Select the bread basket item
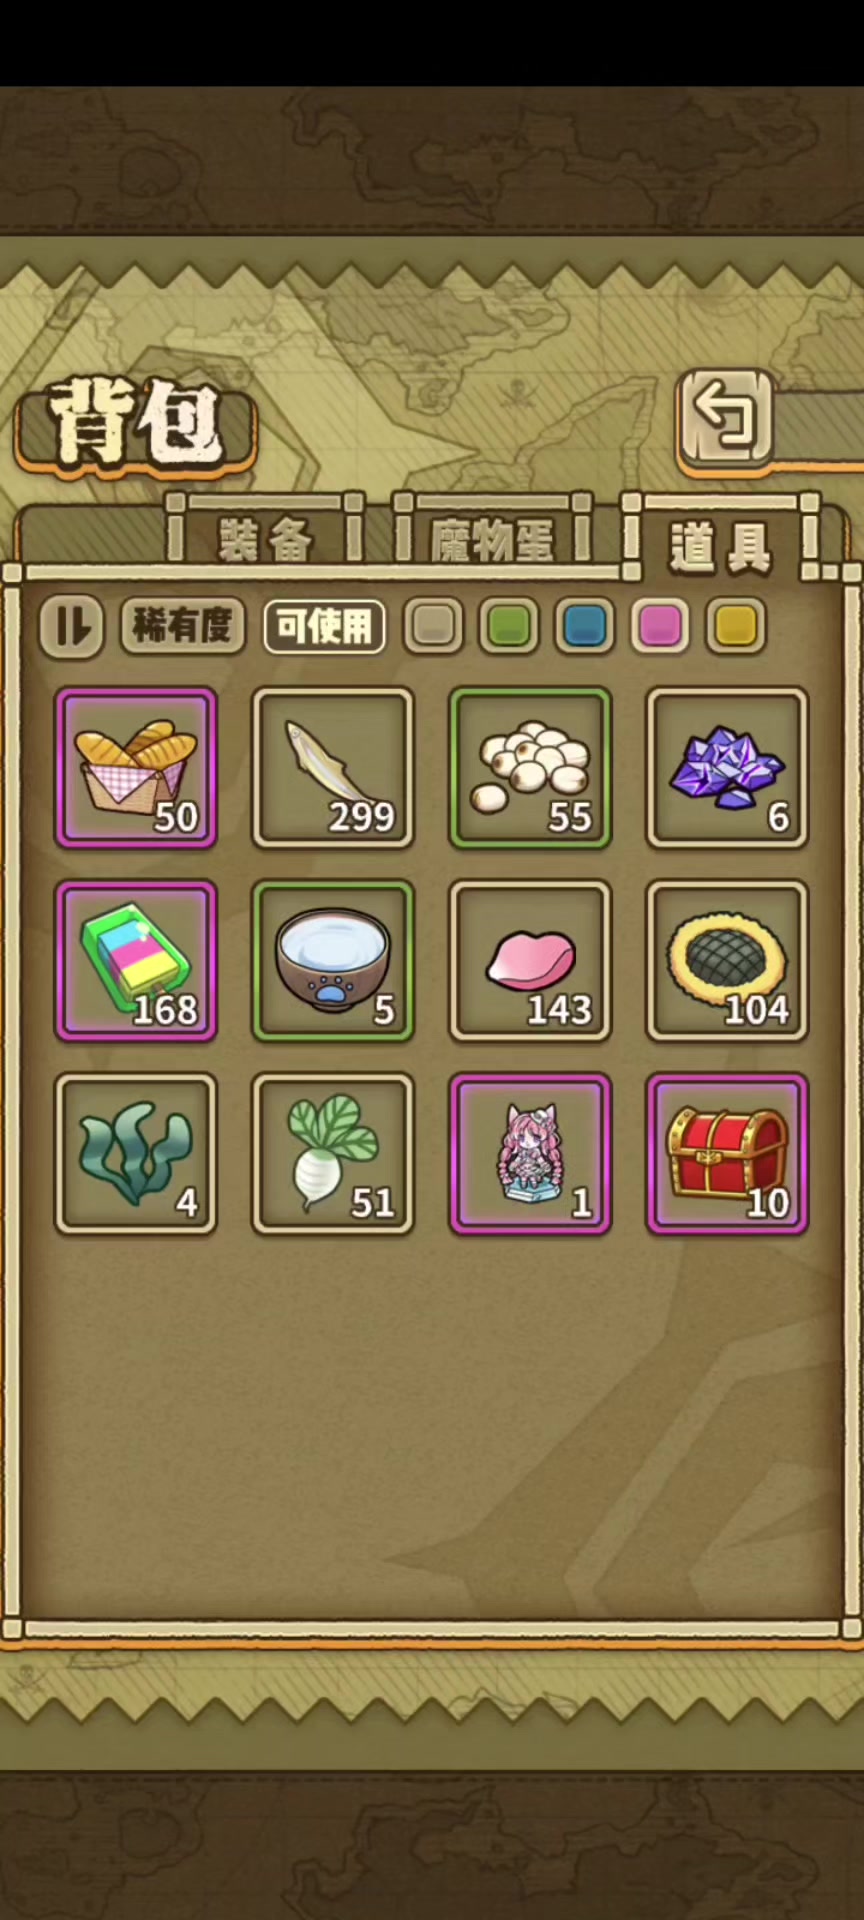 point(136,768)
